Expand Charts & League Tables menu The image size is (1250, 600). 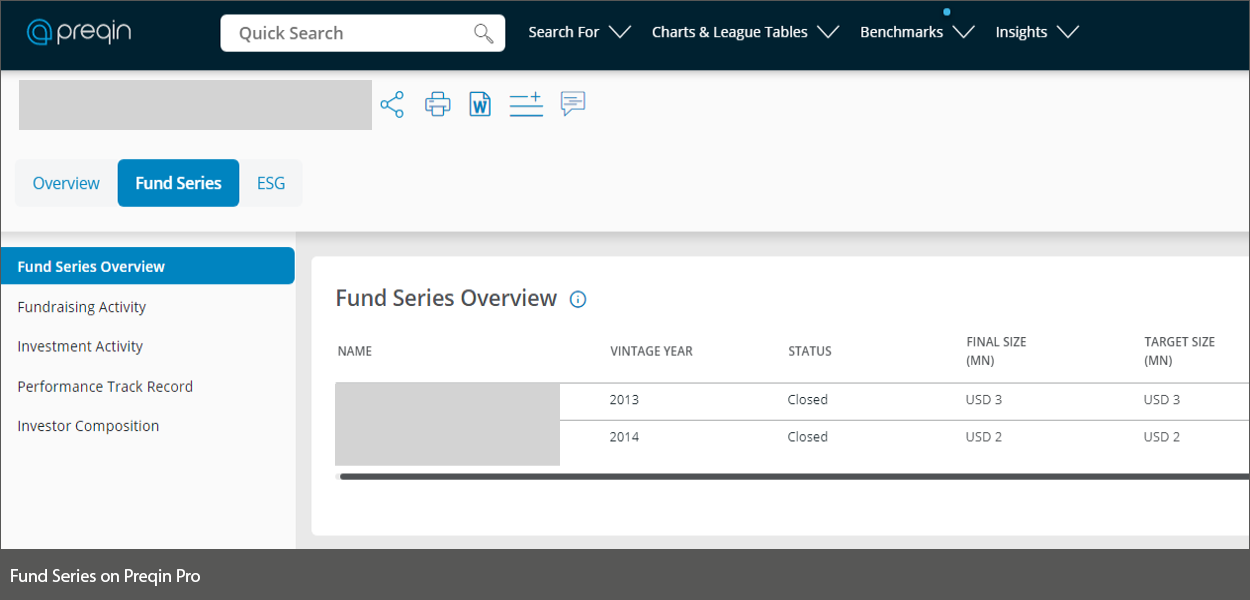[745, 32]
